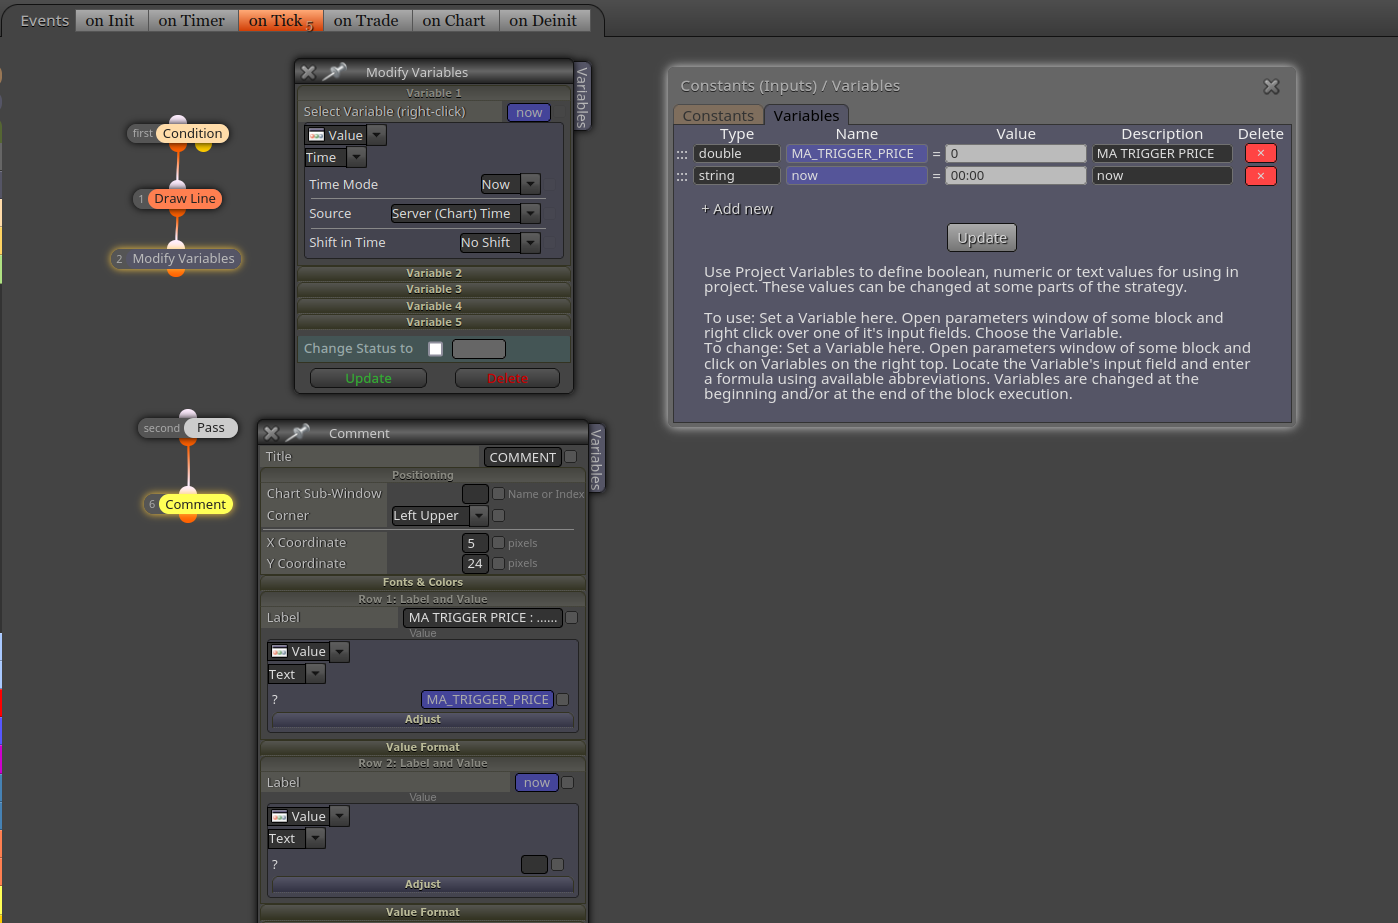Click the 'now' Select Variable field
Image resolution: width=1398 pixels, height=923 pixels.
(529, 112)
